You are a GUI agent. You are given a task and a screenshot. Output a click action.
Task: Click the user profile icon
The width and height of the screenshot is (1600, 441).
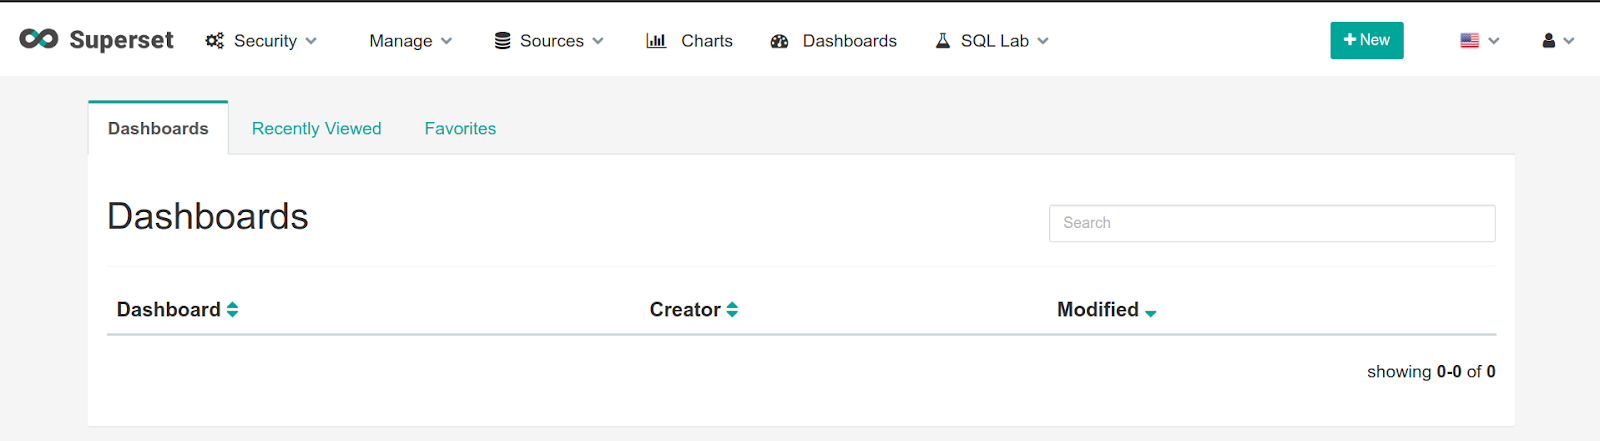tap(1548, 41)
